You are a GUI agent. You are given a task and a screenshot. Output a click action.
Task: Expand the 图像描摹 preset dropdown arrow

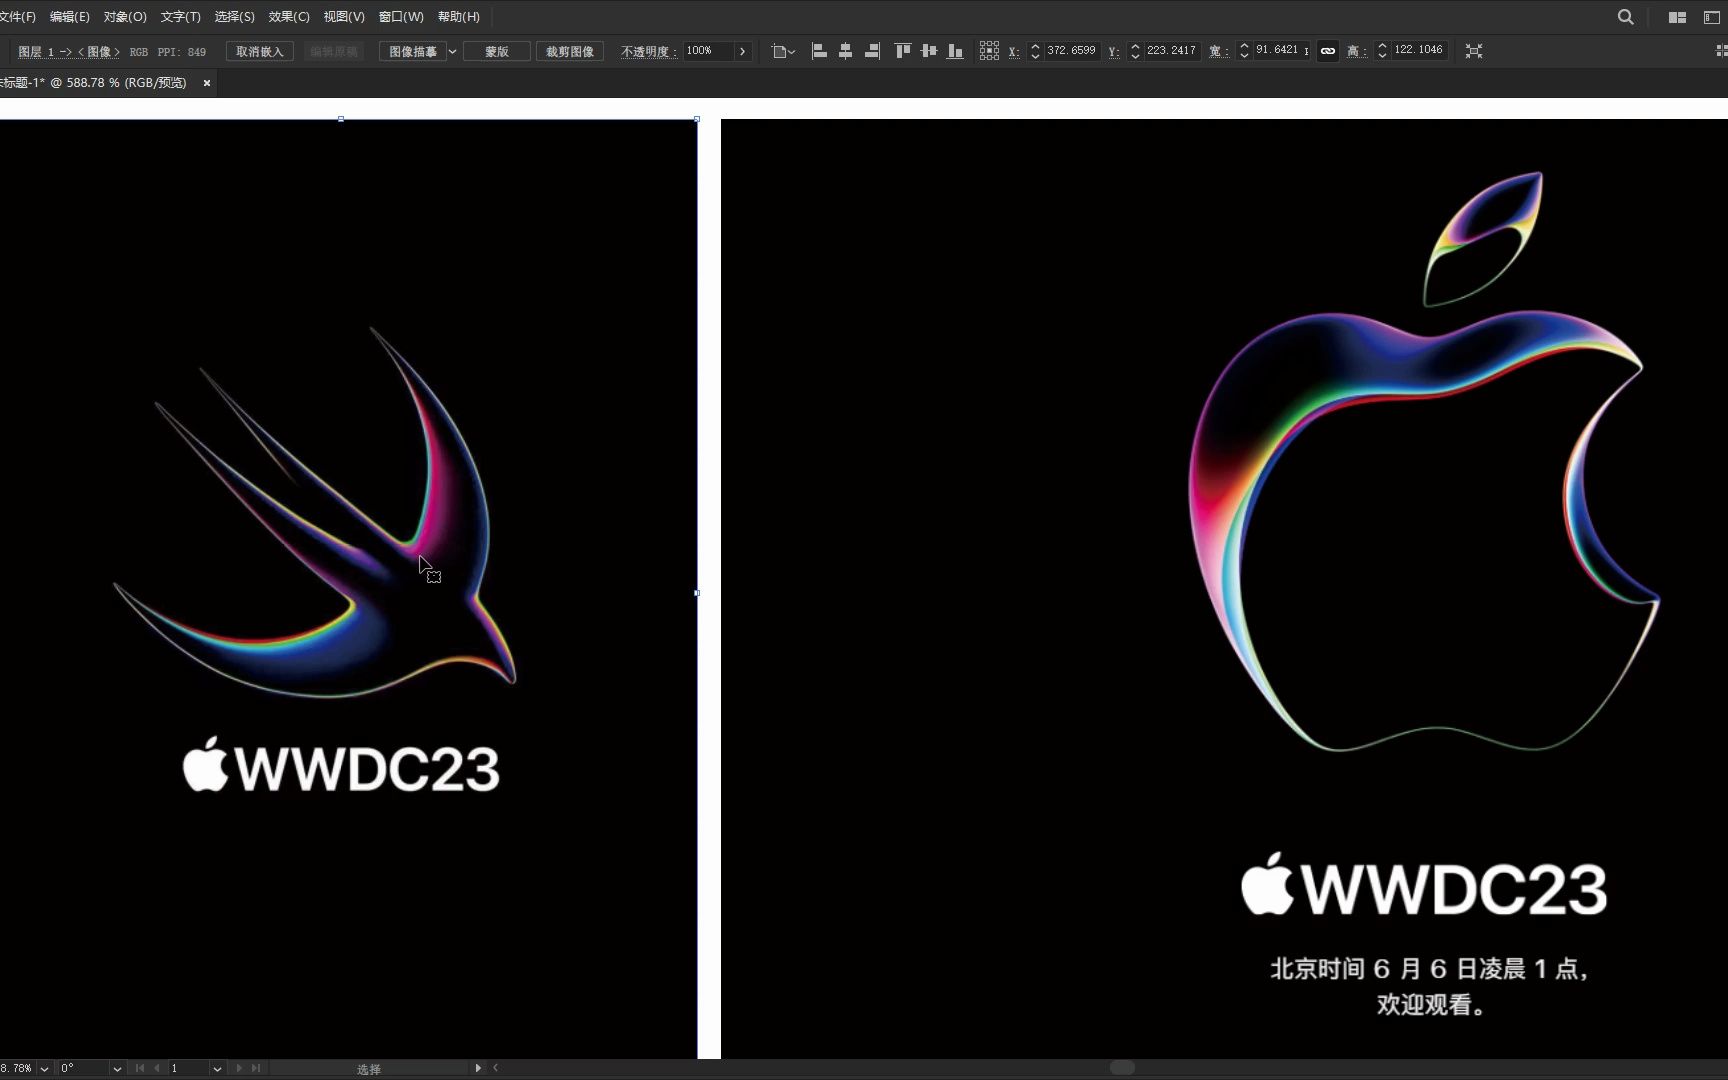pos(452,51)
